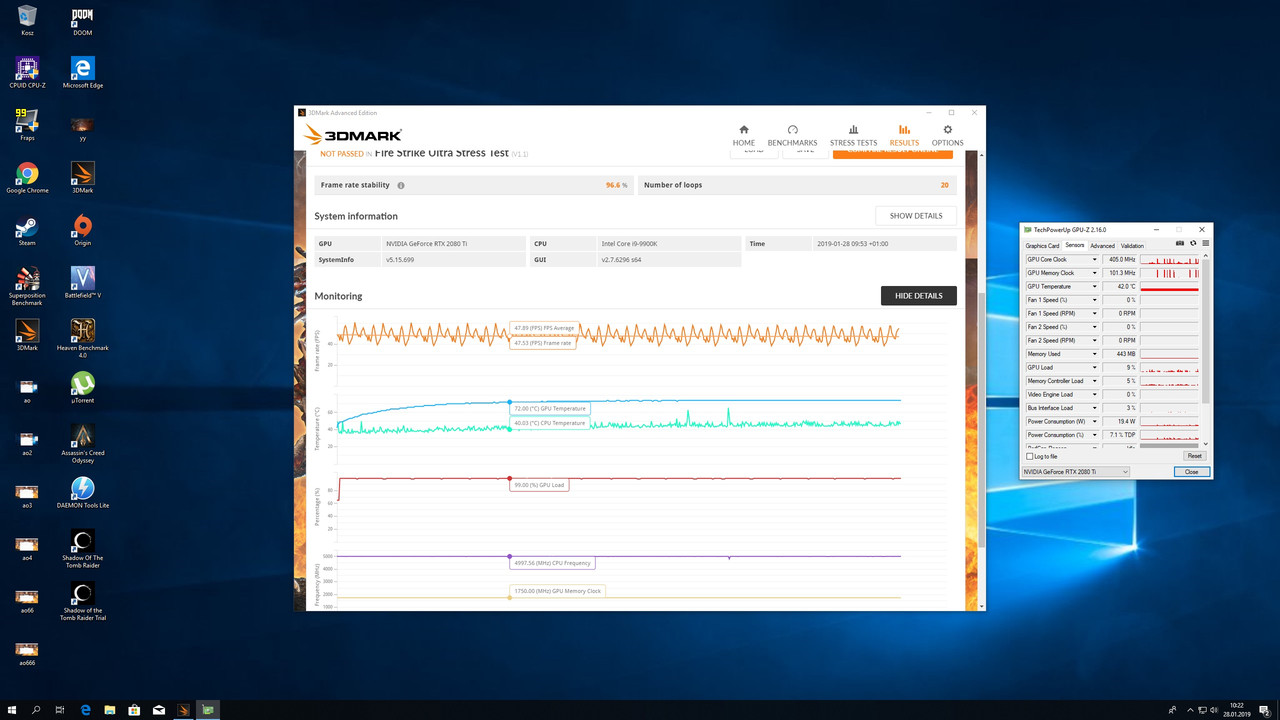Take GPU-Z screenshot with camera icon
This screenshot has width=1280, height=720.
coord(1180,244)
